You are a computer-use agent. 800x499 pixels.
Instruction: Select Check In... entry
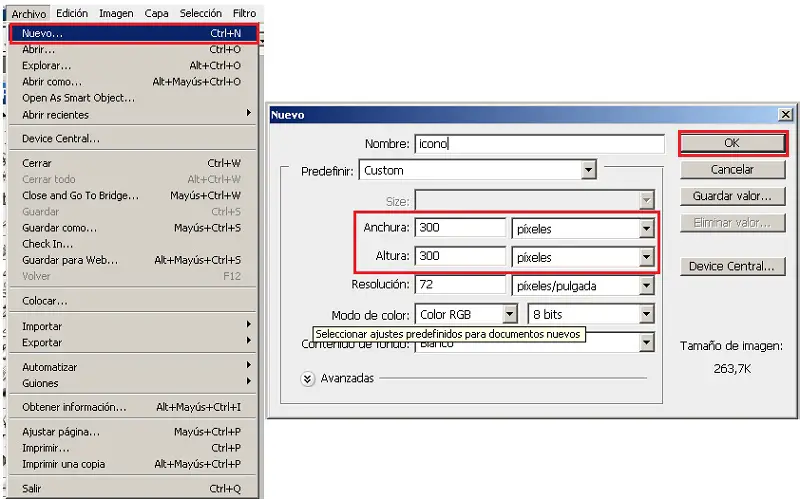click(x=133, y=244)
